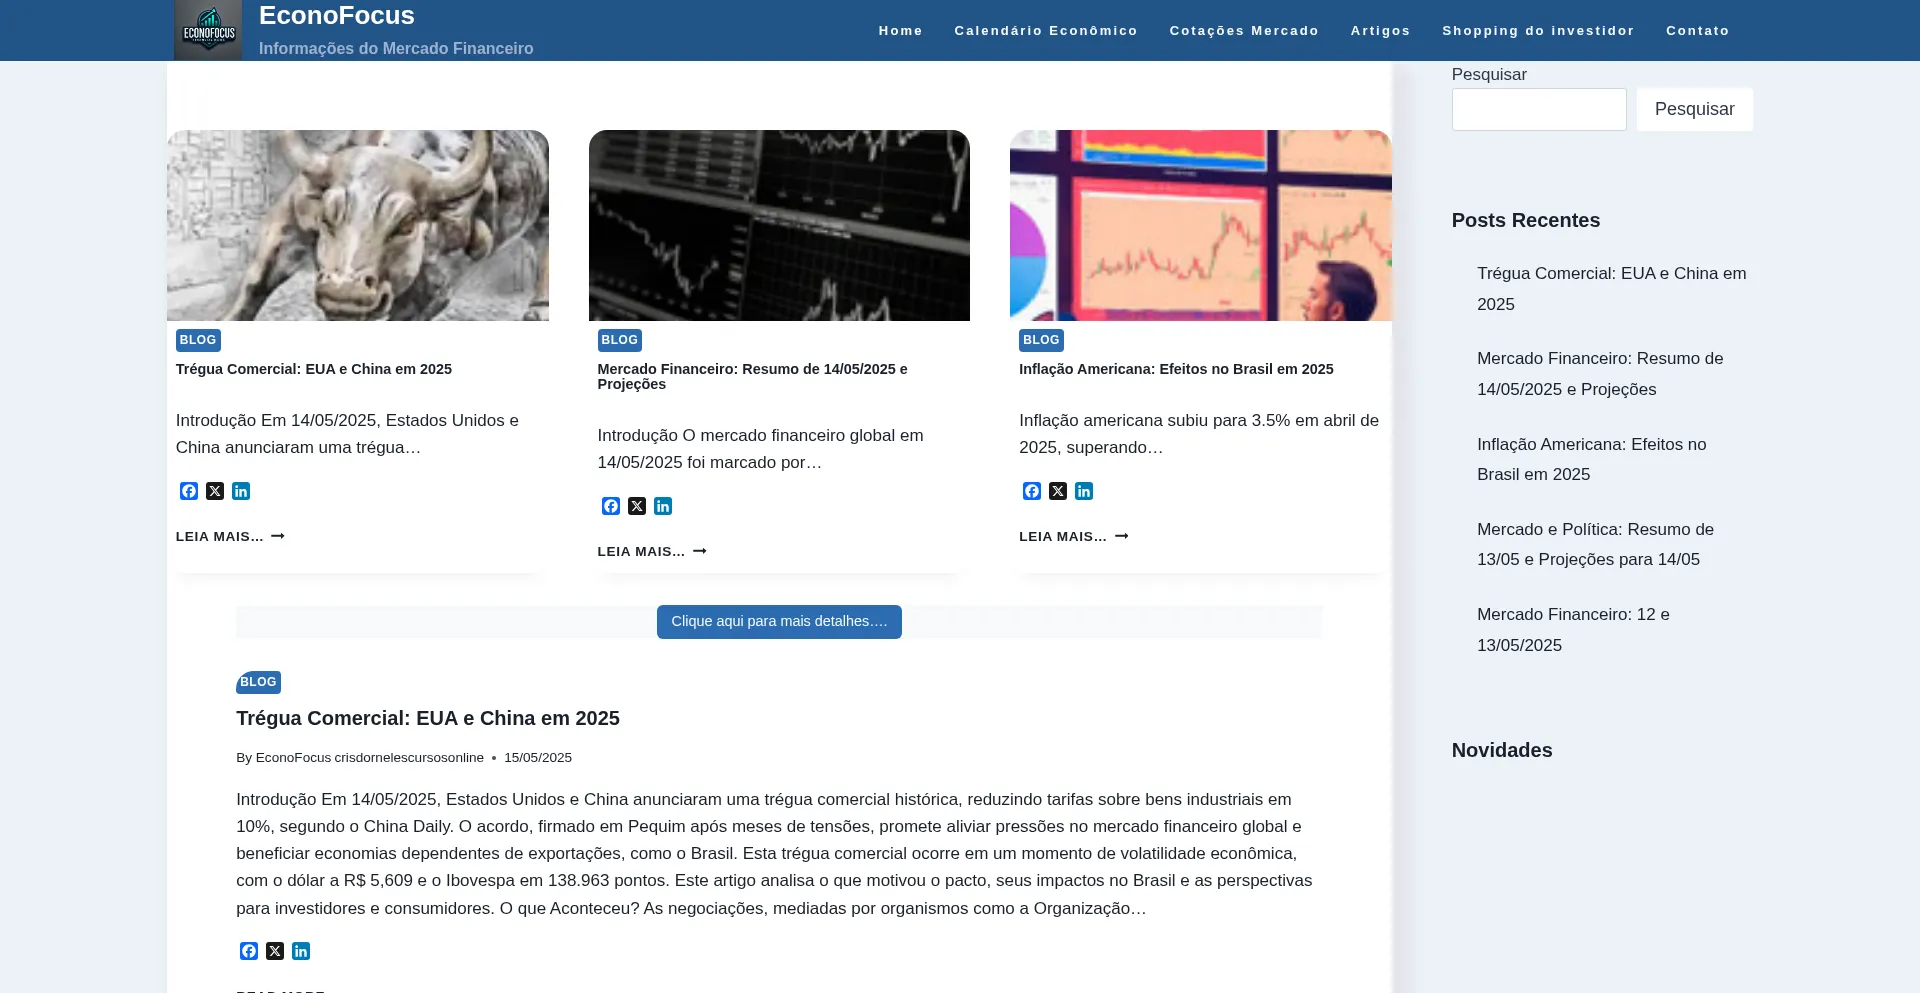The height and width of the screenshot is (993, 1920).
Task: Share Trégua Comercial card on X
Action: pos(215,491)
